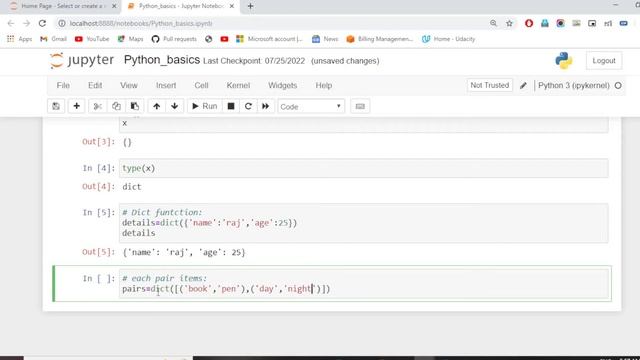Open the Home - Udacity bookmark
This screenshot has width=640, height=360.
click(449, 39)
